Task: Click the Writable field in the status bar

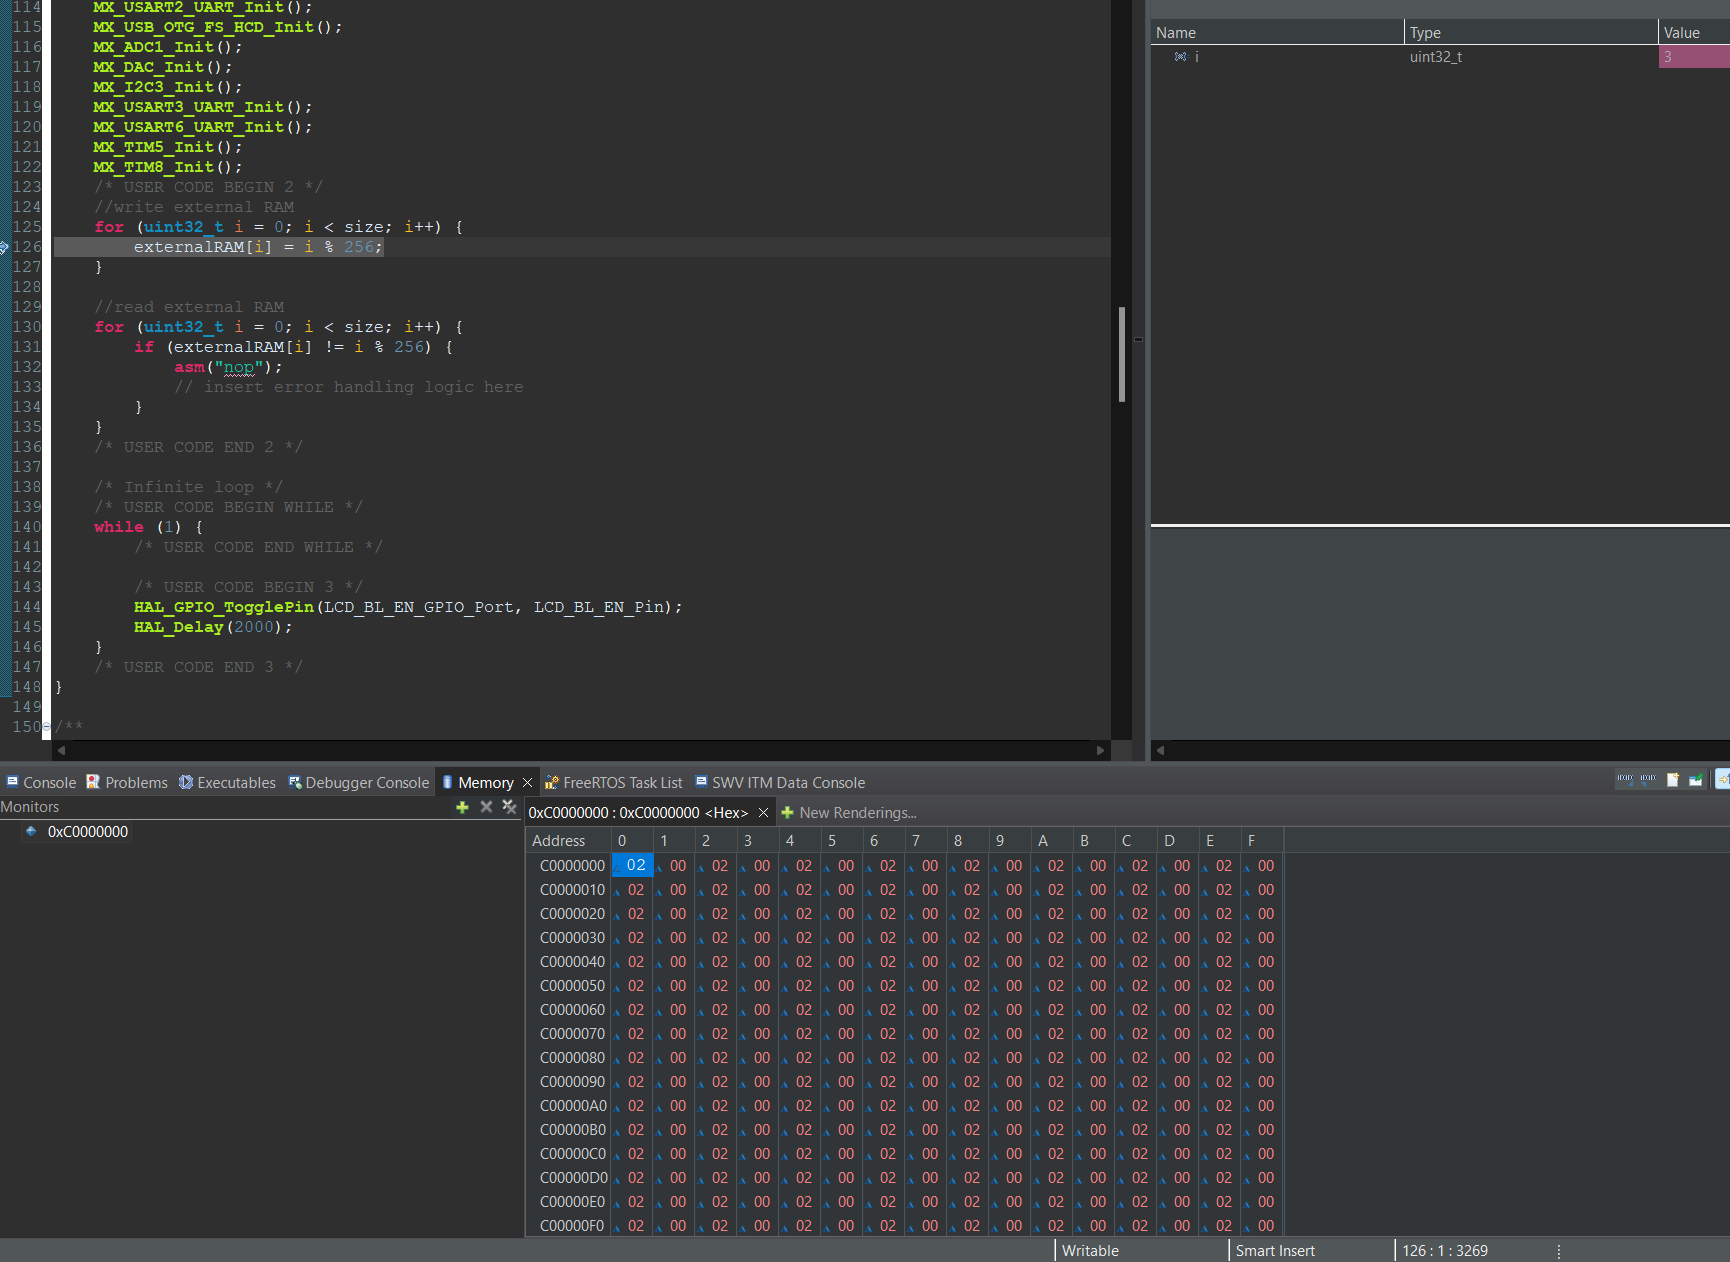Action: coord(1089,1250)
